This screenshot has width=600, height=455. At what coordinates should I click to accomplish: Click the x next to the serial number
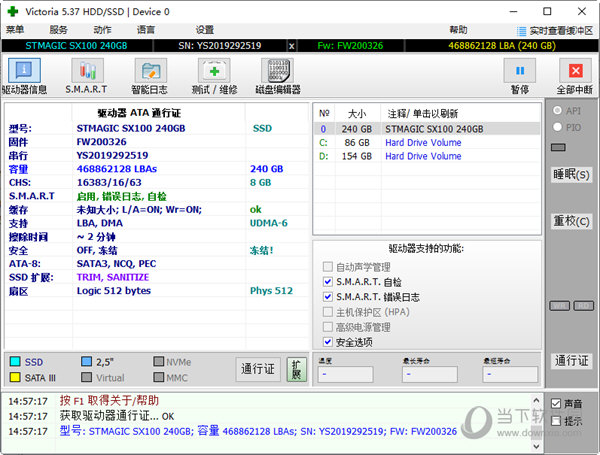[292, 46]
